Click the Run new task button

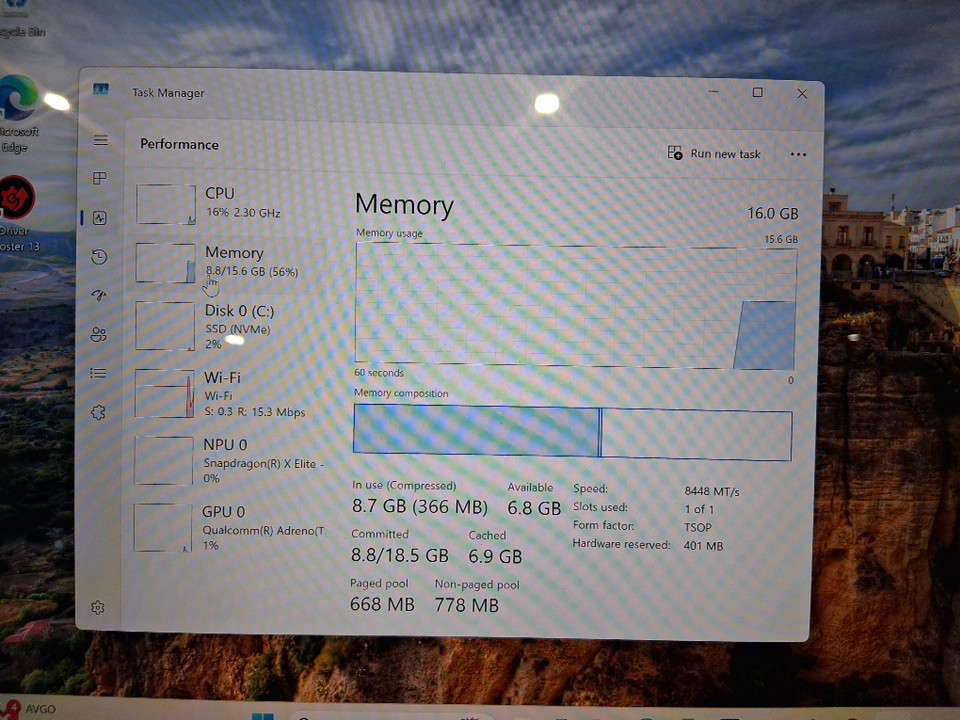714,154
